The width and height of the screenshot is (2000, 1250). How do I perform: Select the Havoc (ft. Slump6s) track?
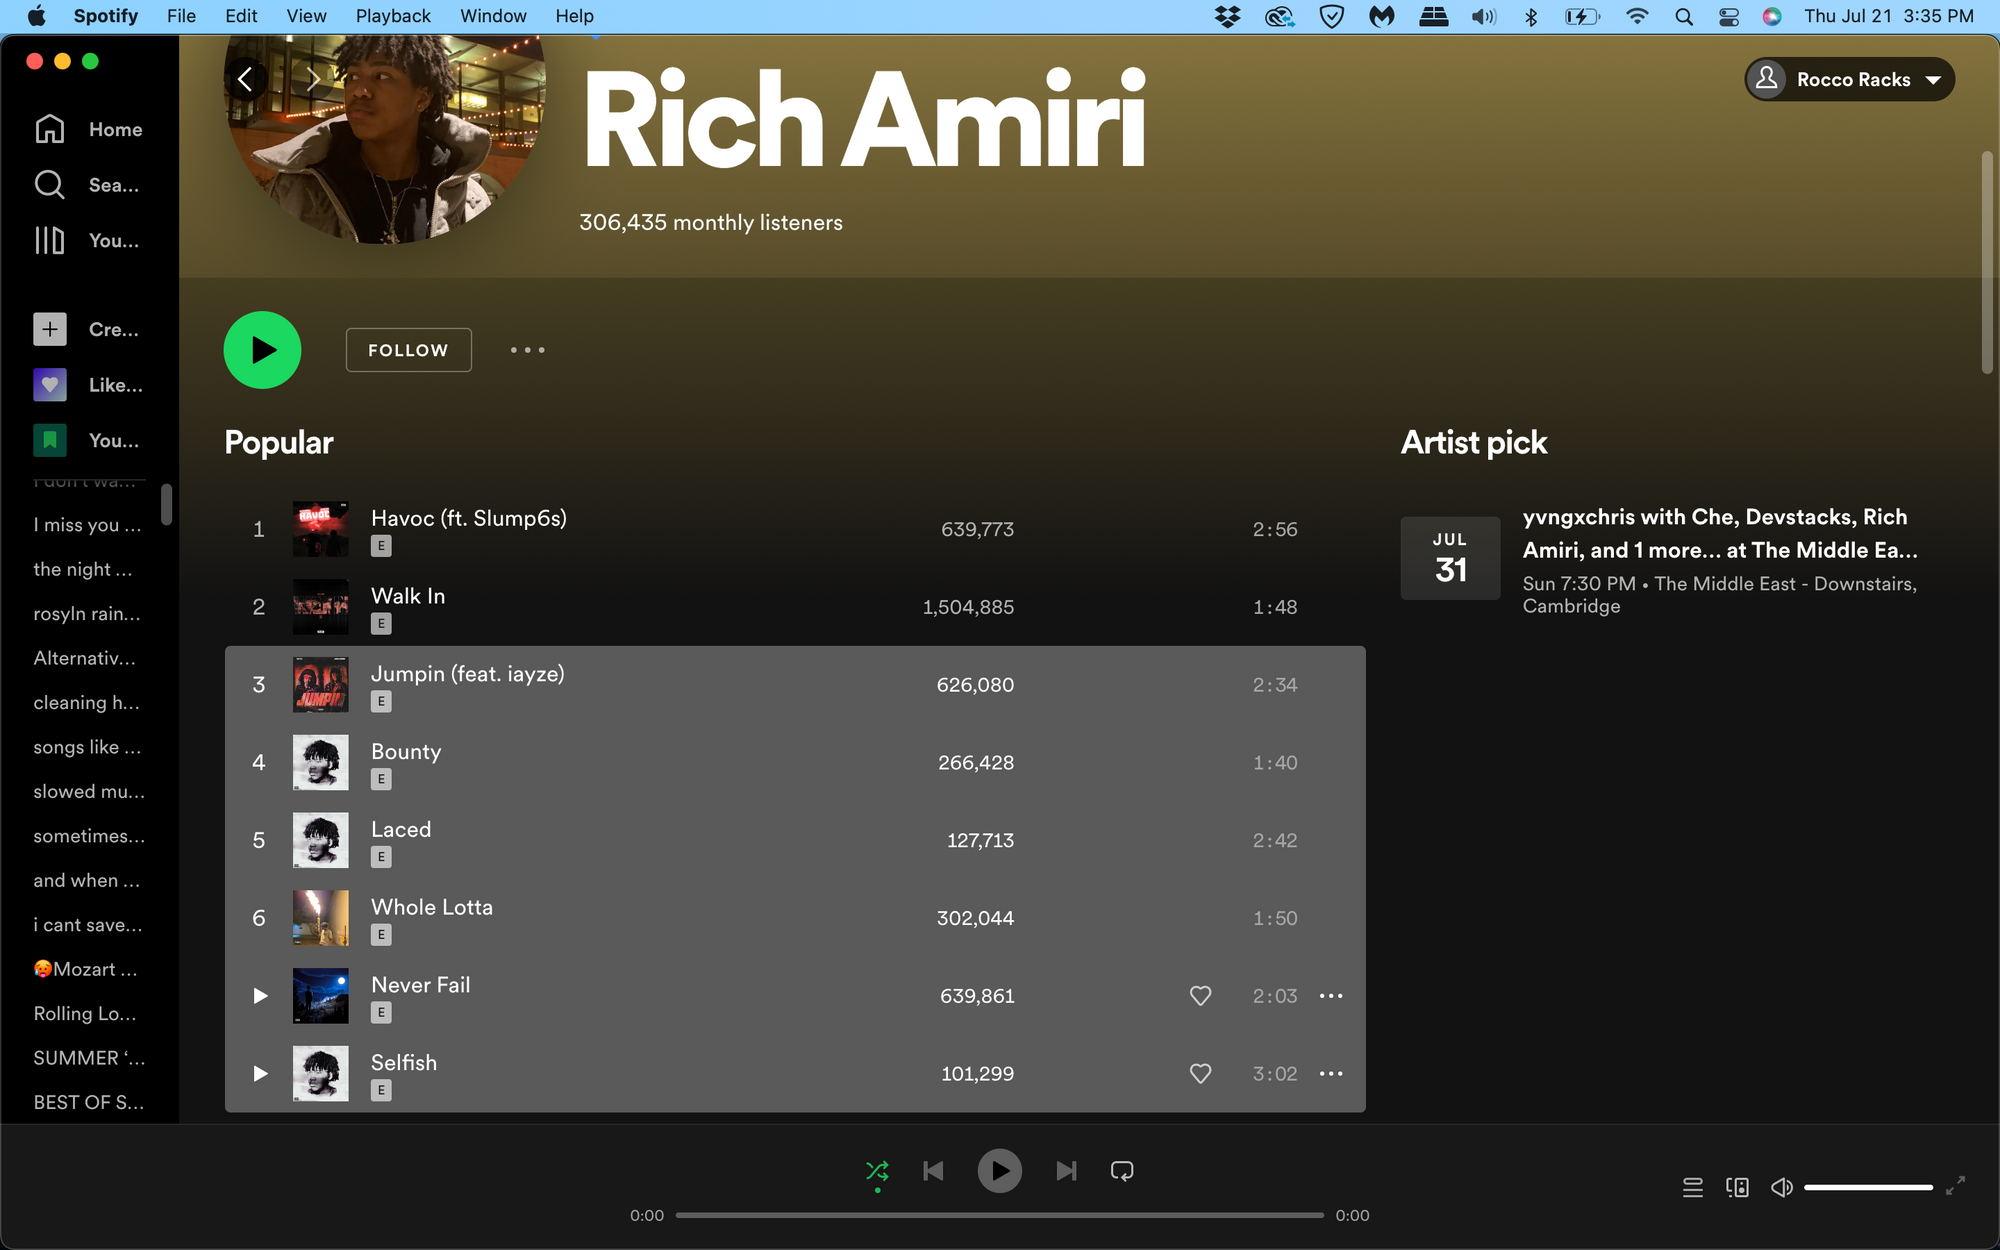click(795, 529)
